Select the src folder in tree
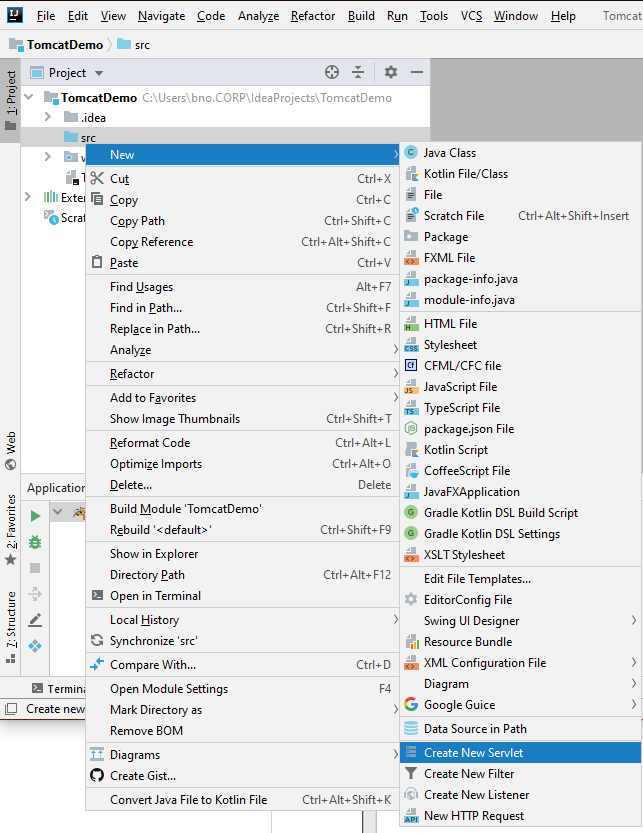The width and height of the screenshot is (643, 833). point(225,138)
